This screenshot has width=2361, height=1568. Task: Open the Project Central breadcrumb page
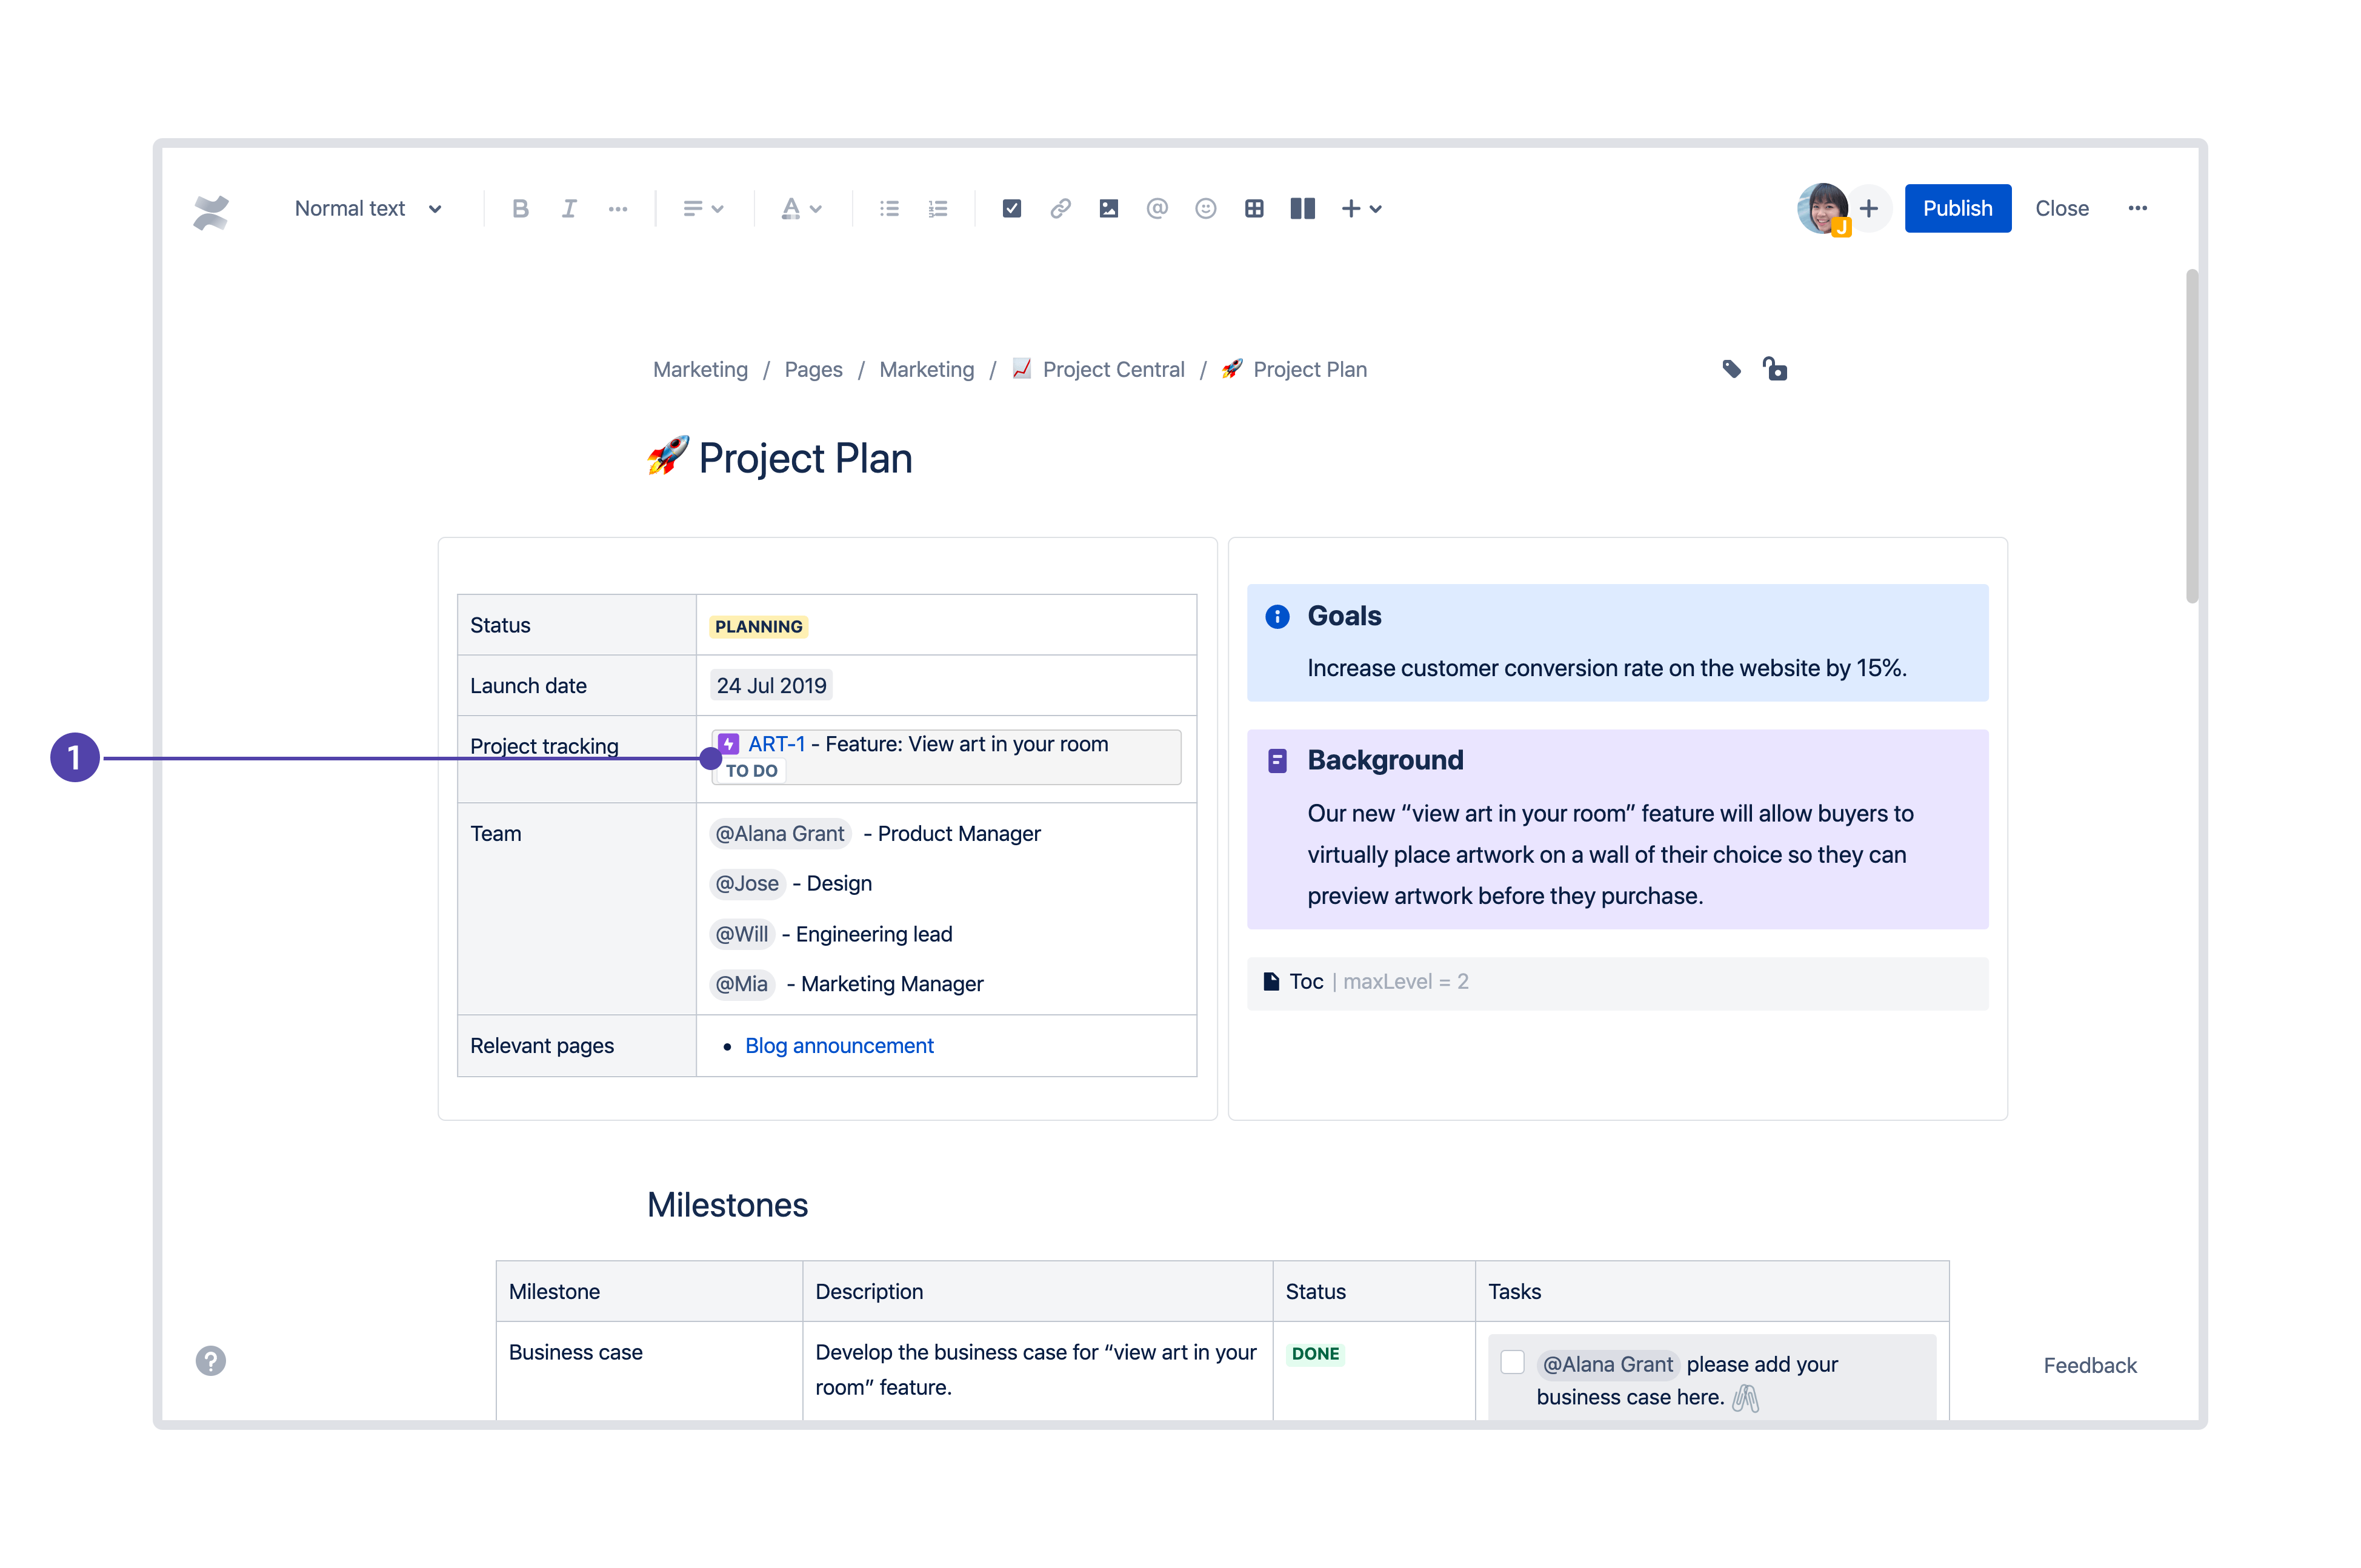[1113, 369]
